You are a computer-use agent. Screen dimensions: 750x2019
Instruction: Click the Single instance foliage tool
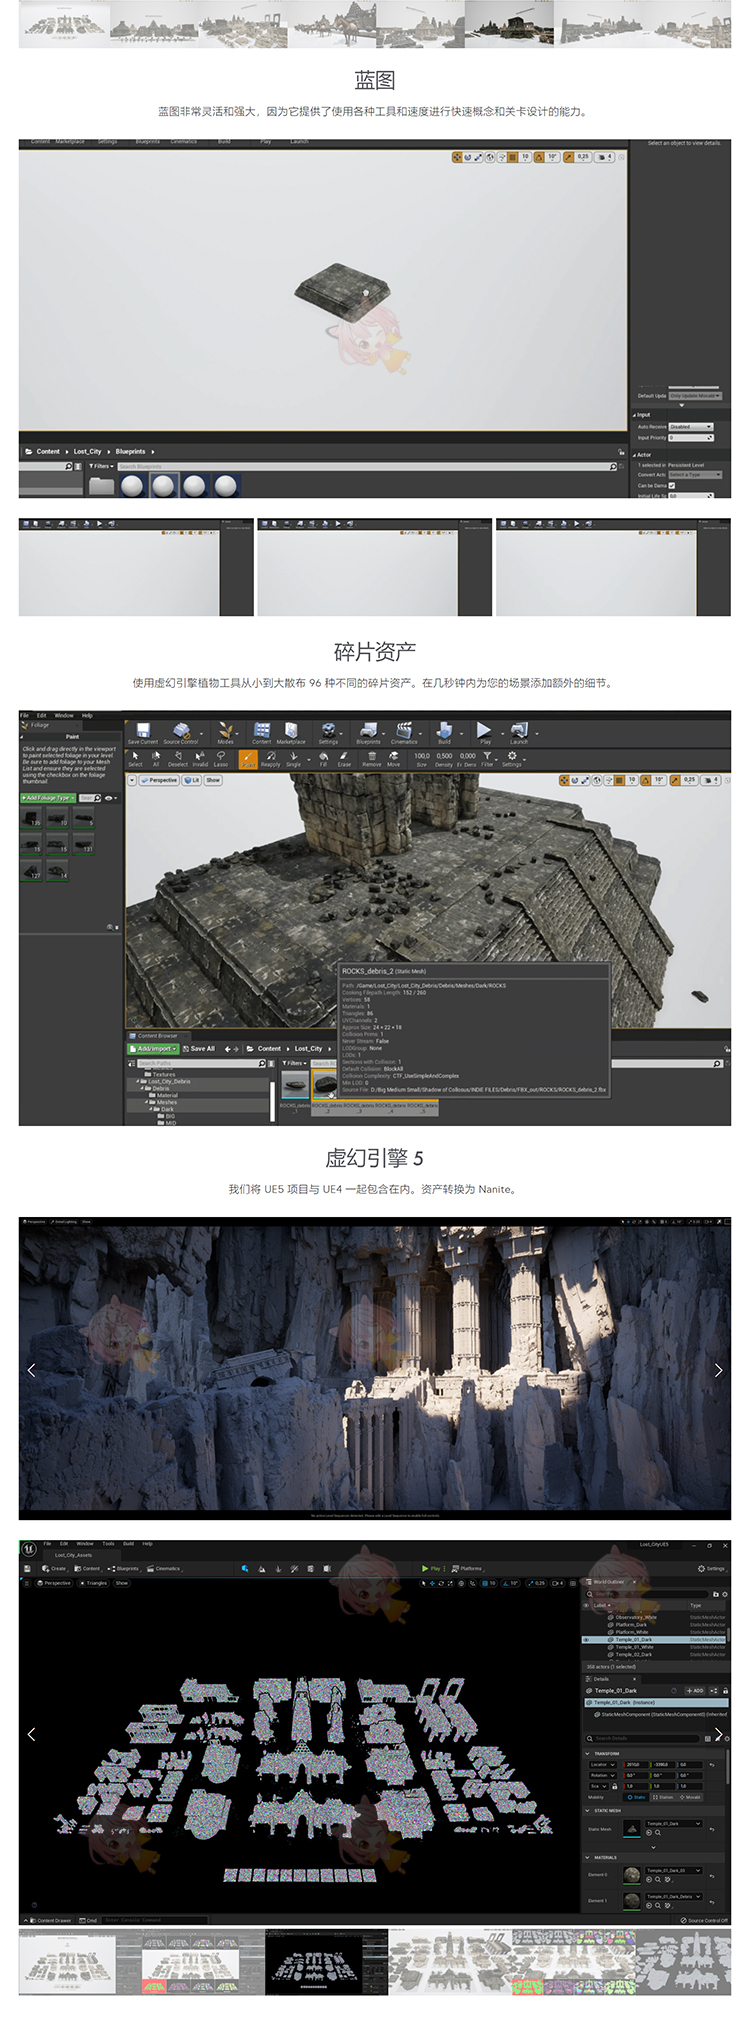(294, 759)
